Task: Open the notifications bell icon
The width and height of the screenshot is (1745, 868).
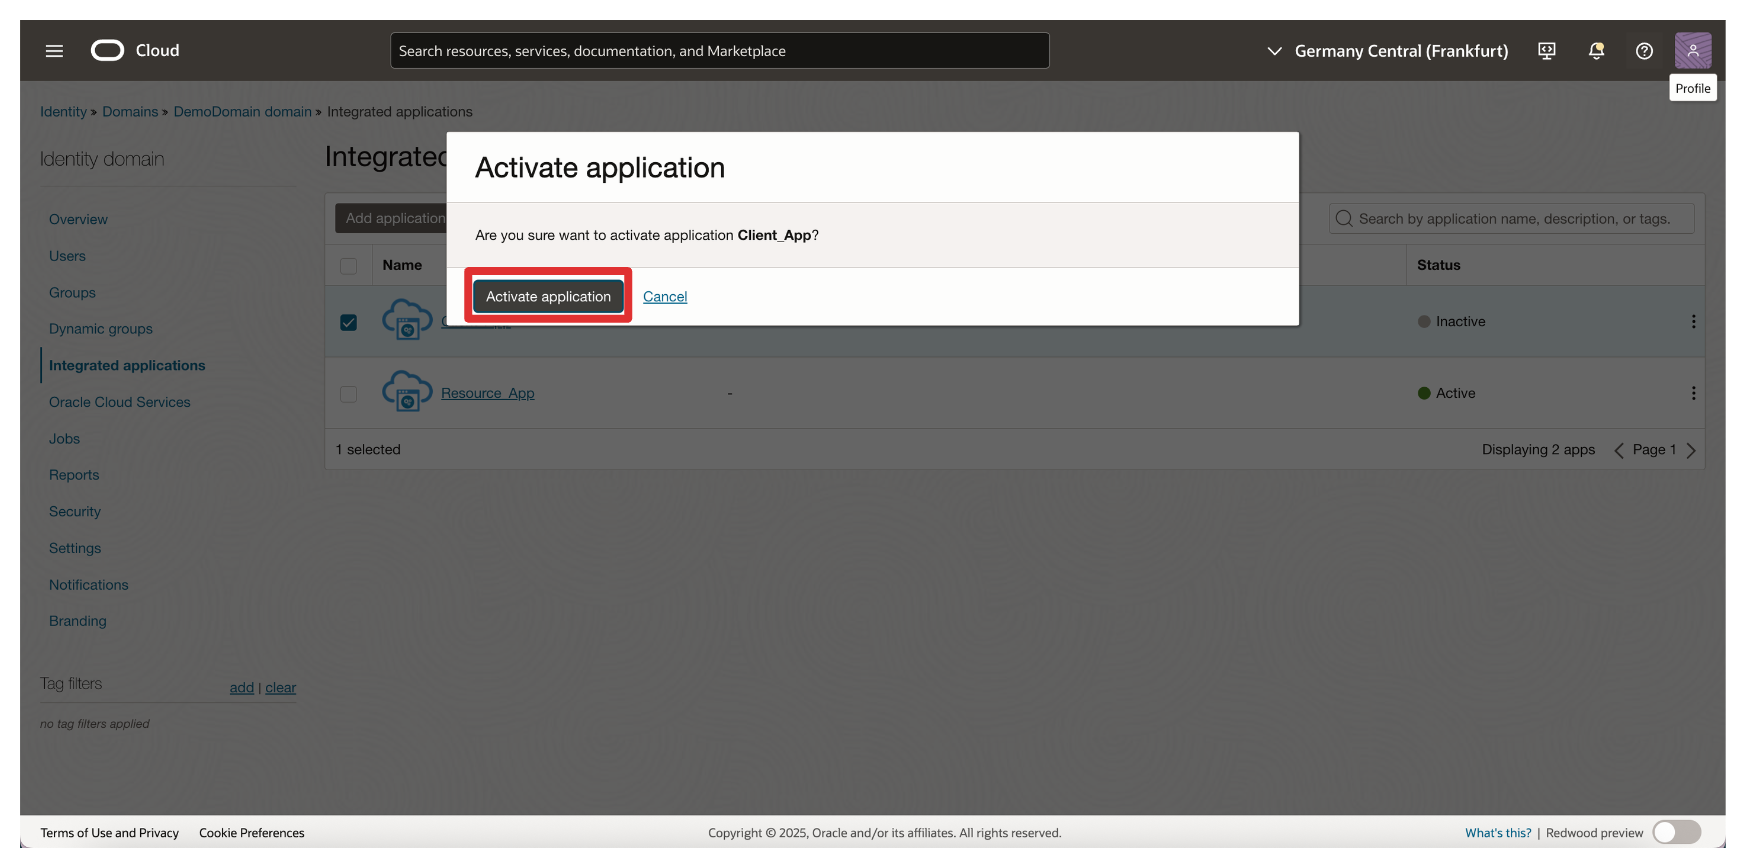Action: pos(1596,51)
